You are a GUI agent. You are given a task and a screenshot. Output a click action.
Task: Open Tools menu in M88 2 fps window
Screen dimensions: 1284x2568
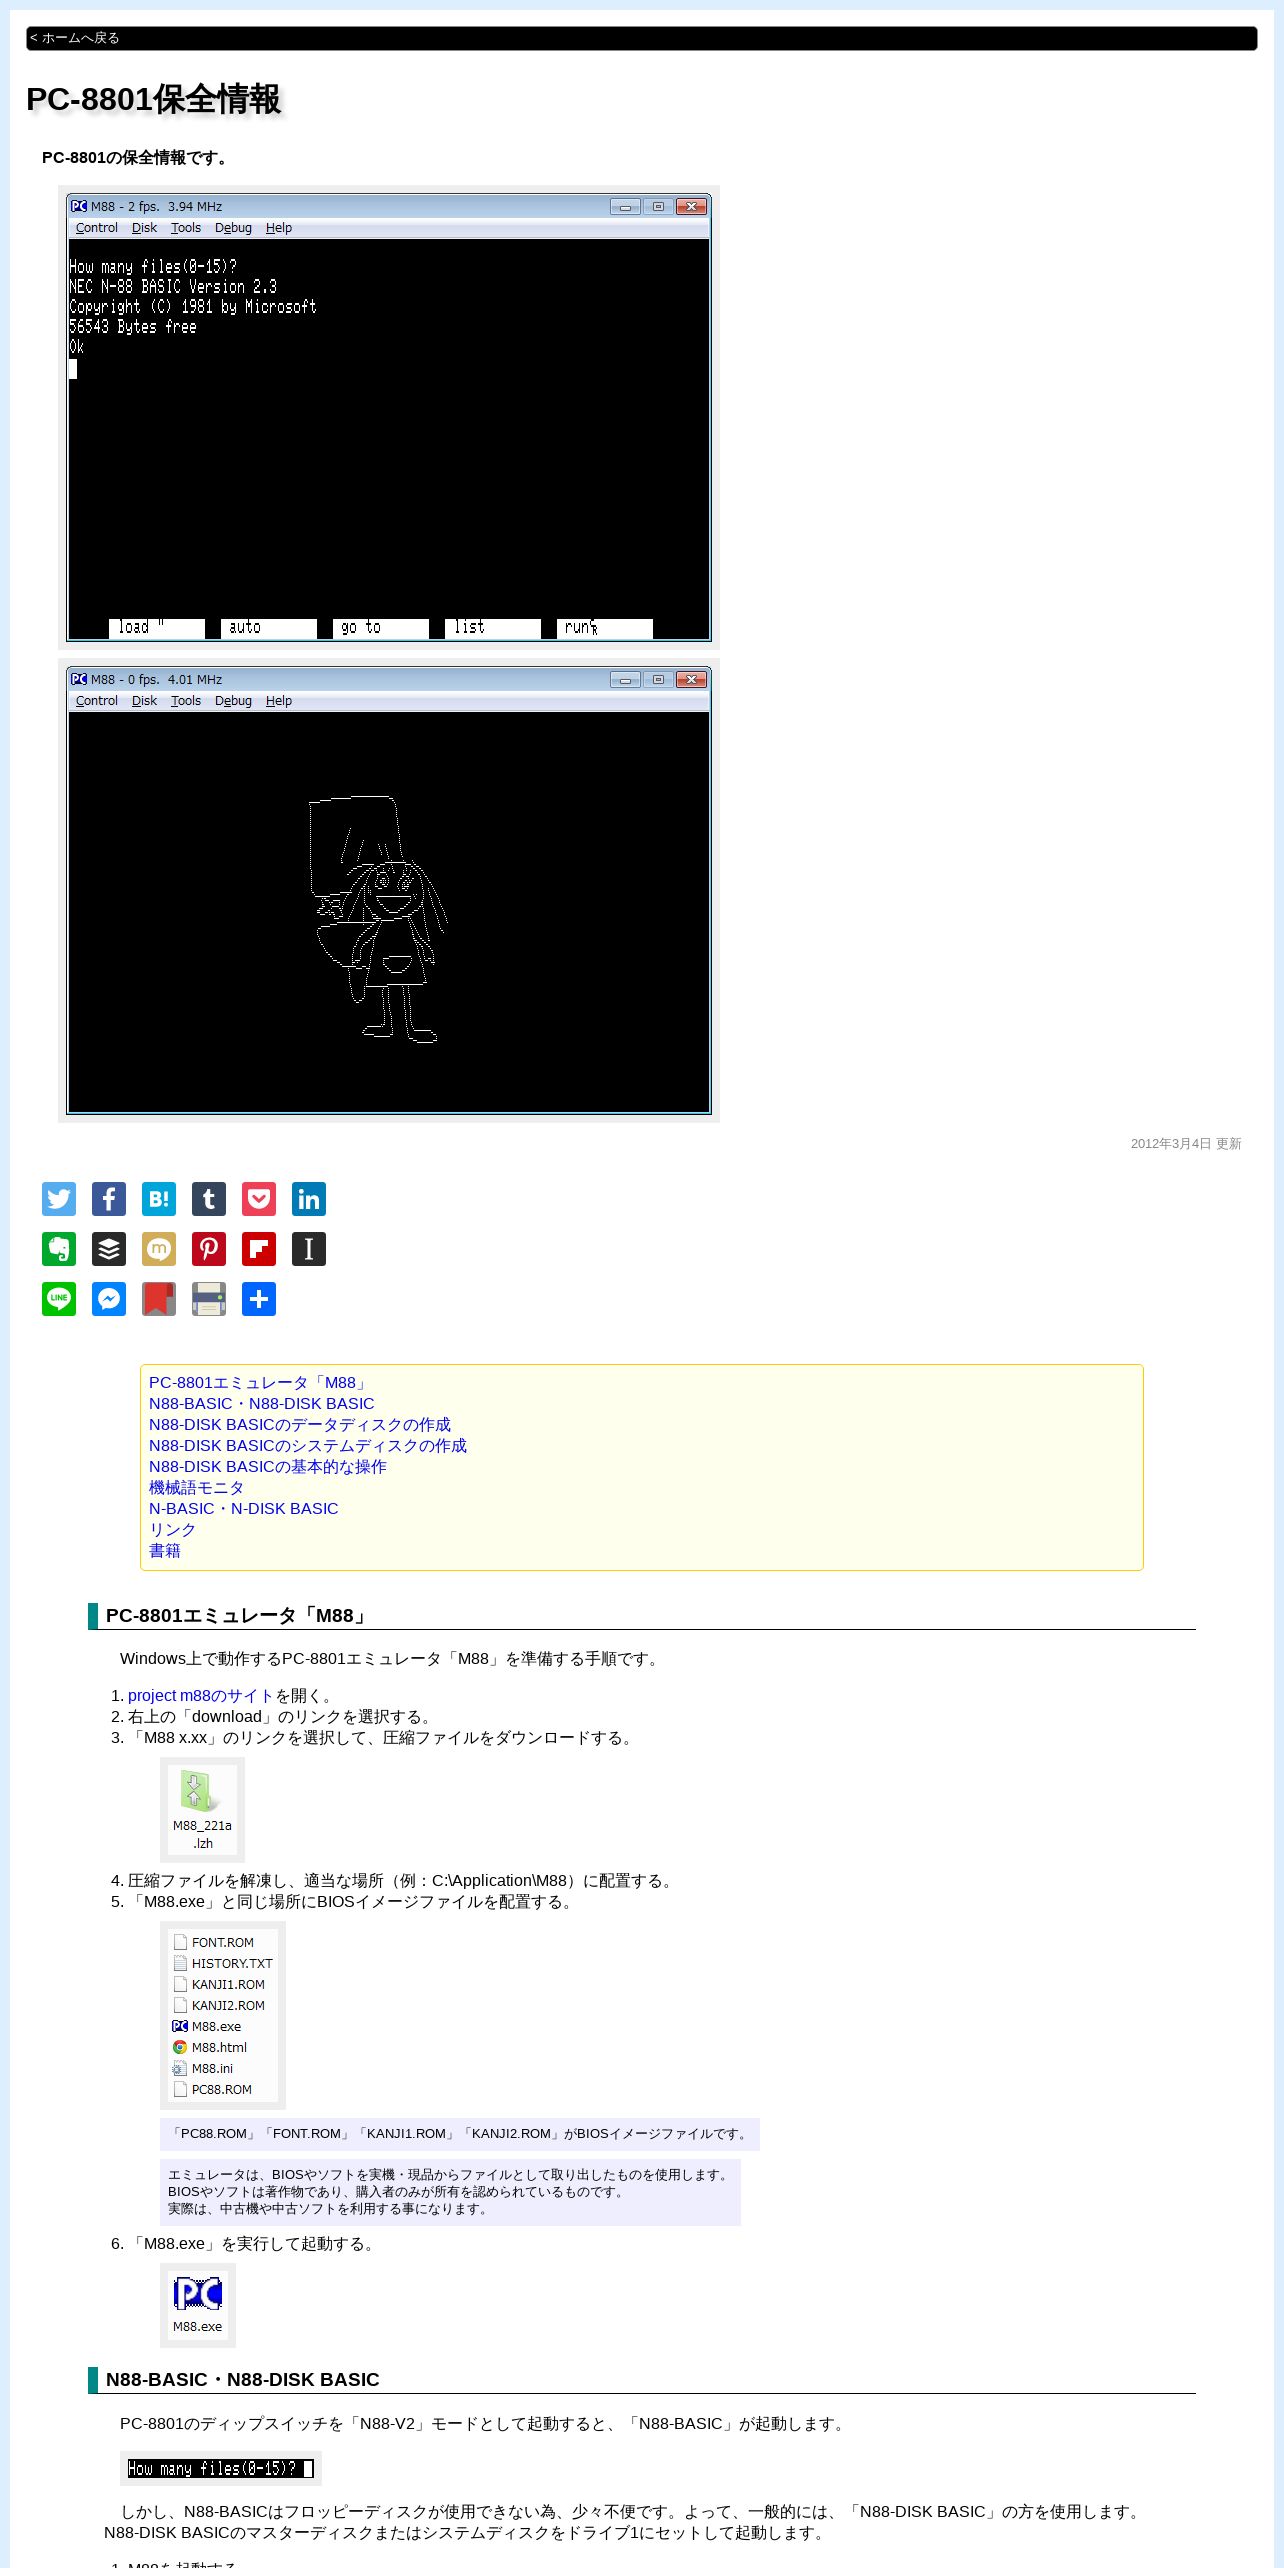[186, 228]
